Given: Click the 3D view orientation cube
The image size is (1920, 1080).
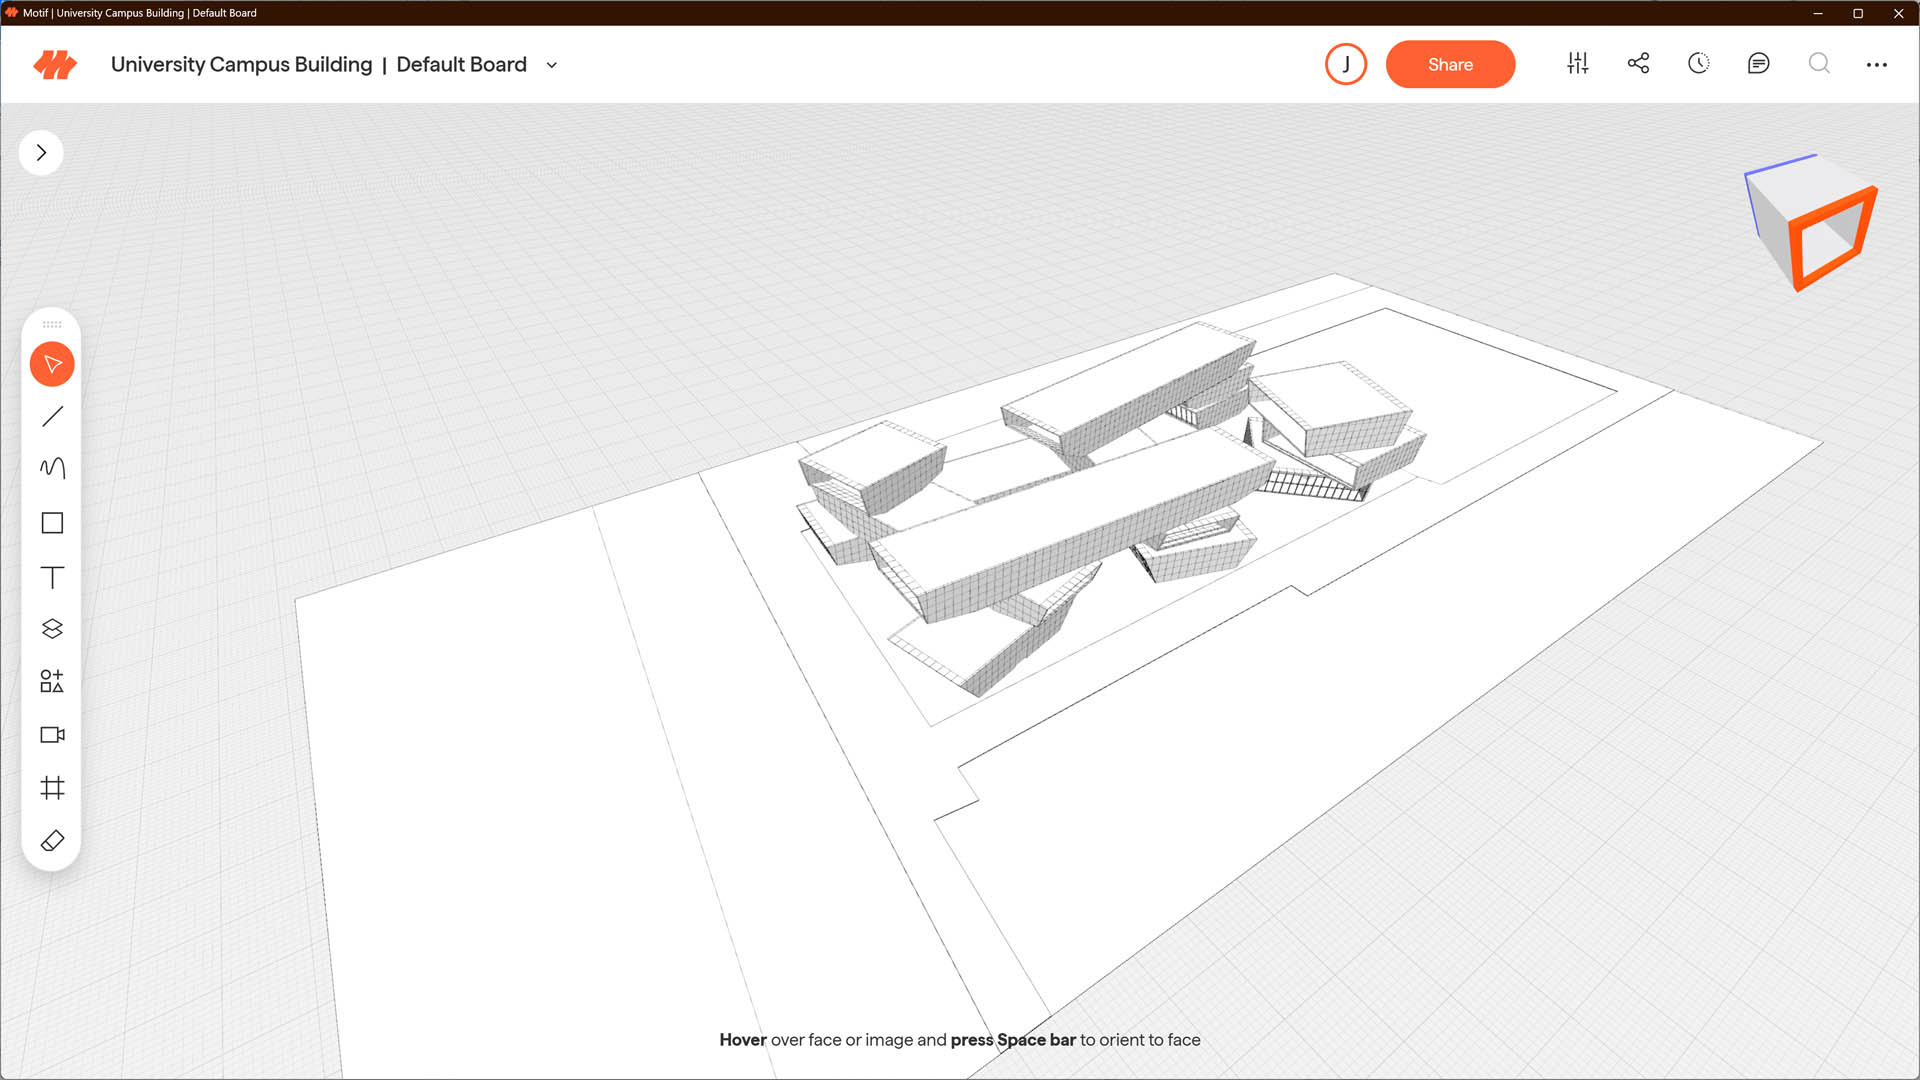Looking at the screenshot, I should click(1812, 223).
